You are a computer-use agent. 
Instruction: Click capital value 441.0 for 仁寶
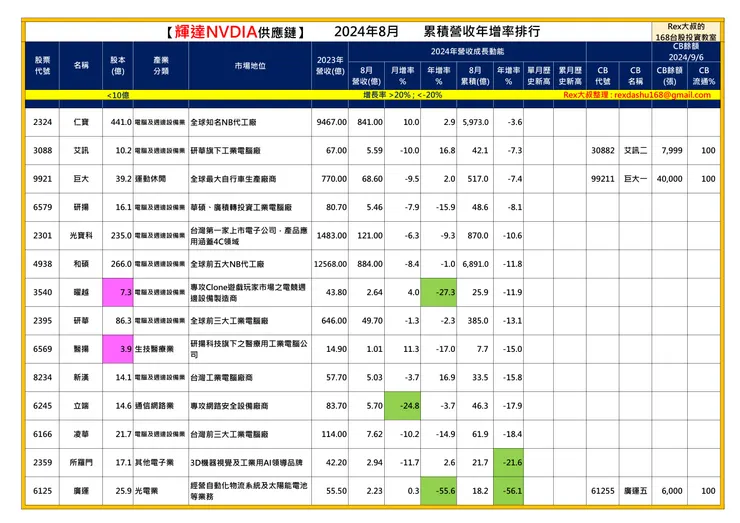tap(121, 122)
